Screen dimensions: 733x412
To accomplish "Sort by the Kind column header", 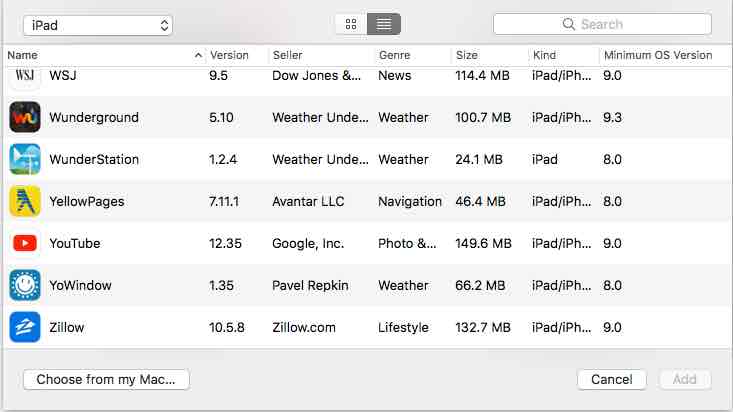I will point(545,55).
